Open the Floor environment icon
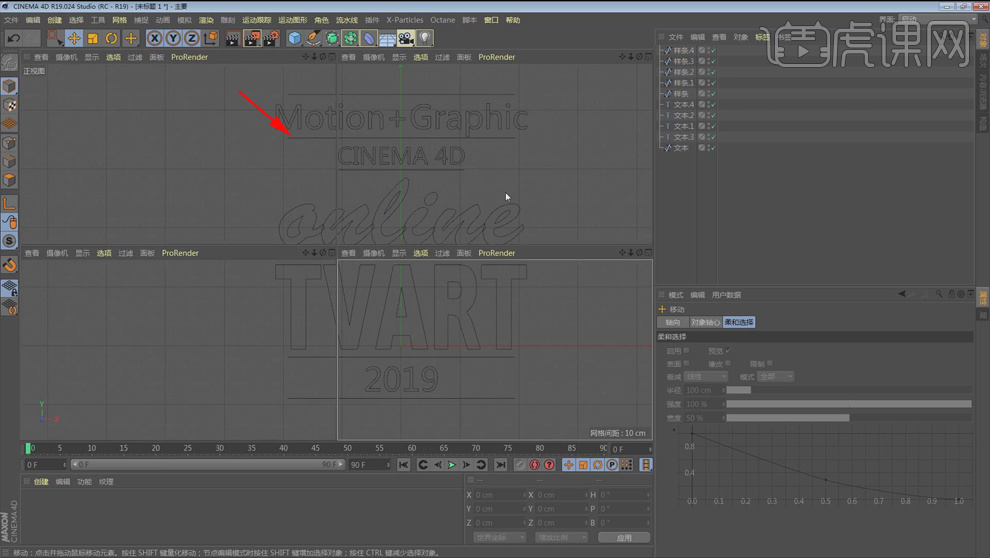This screenshot has width=990, height=558. (x=387, y=39)
